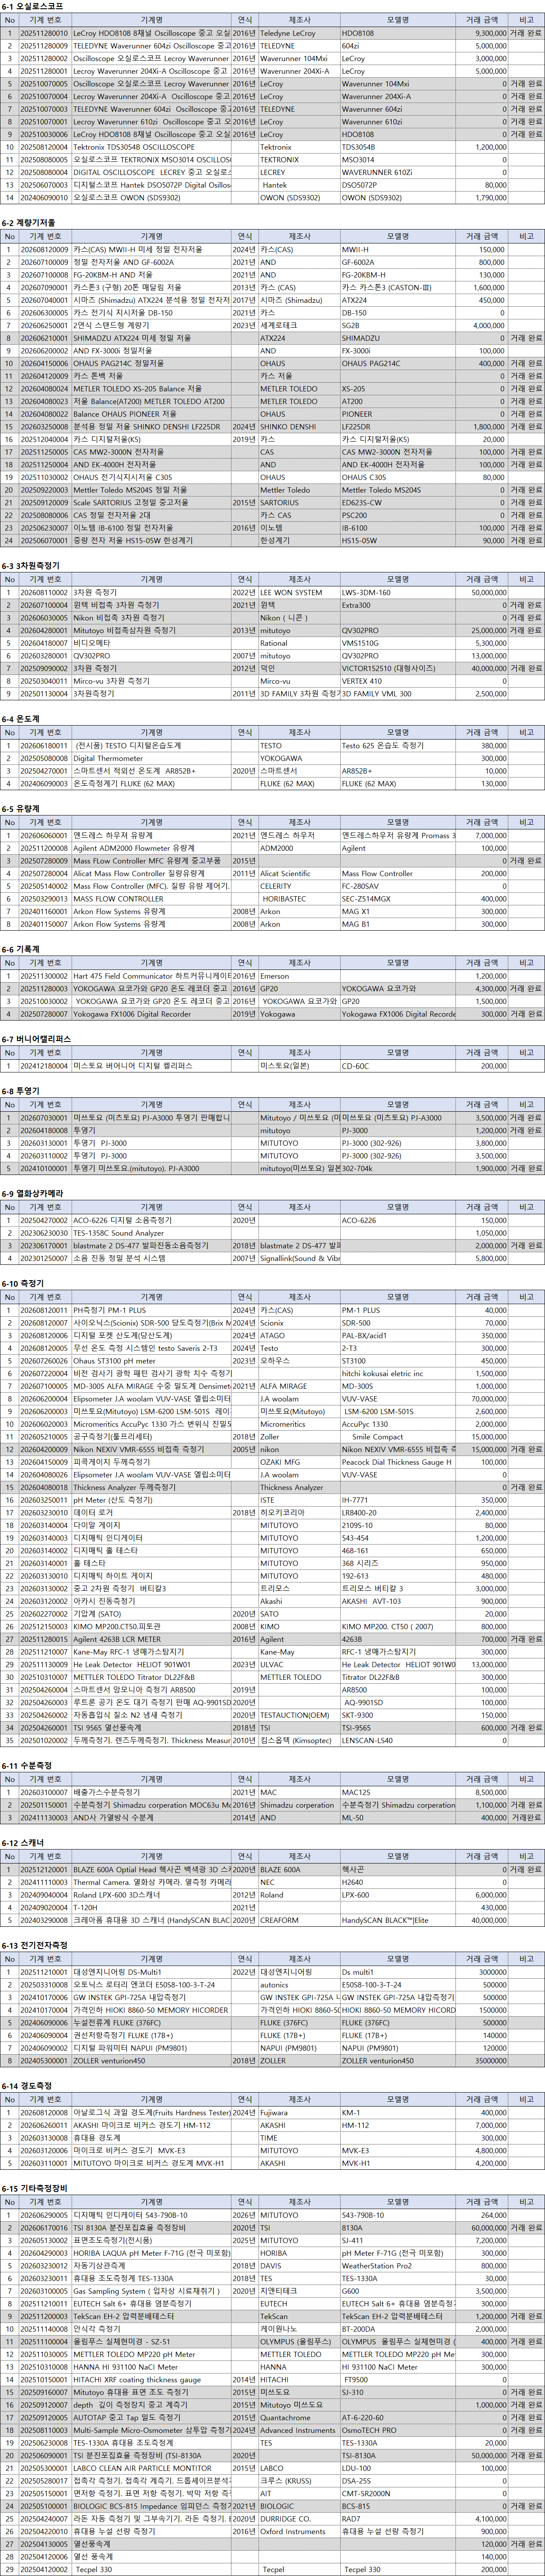
Task: Select model cell MAG B1
Action: tap(397, 924)
